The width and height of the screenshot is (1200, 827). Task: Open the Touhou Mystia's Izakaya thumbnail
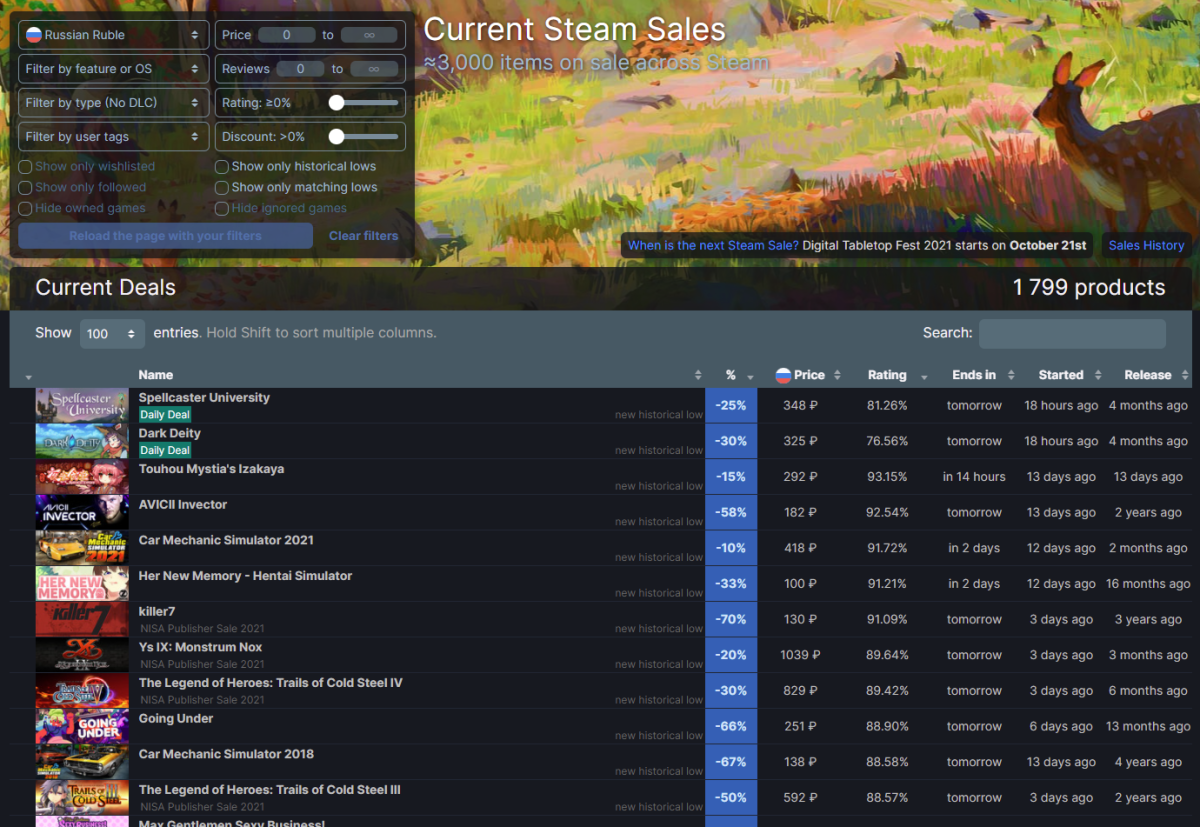coord(82,477)
